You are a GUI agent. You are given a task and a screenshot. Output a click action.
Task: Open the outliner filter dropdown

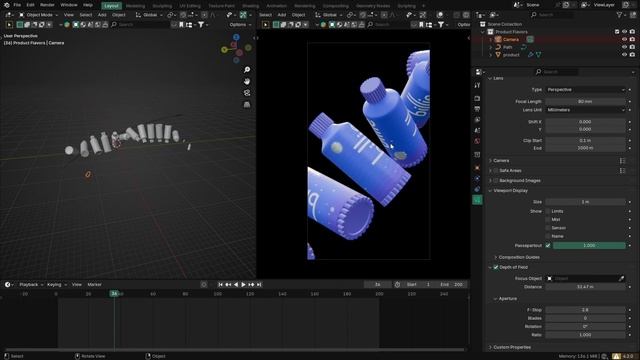click(621, 15)
